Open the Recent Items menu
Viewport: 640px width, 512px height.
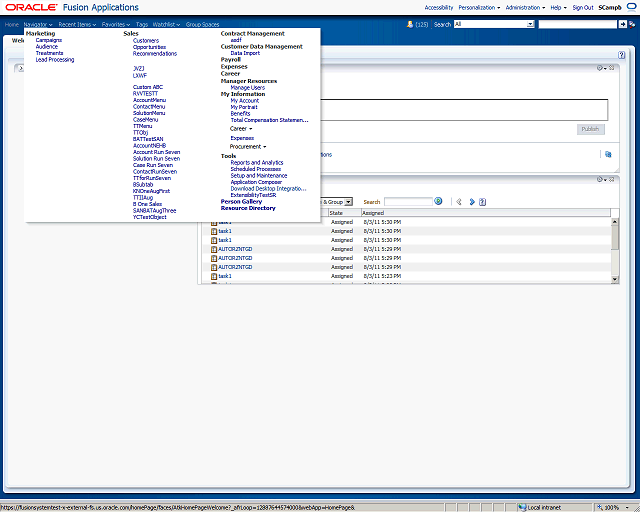[x=77, y=24]
